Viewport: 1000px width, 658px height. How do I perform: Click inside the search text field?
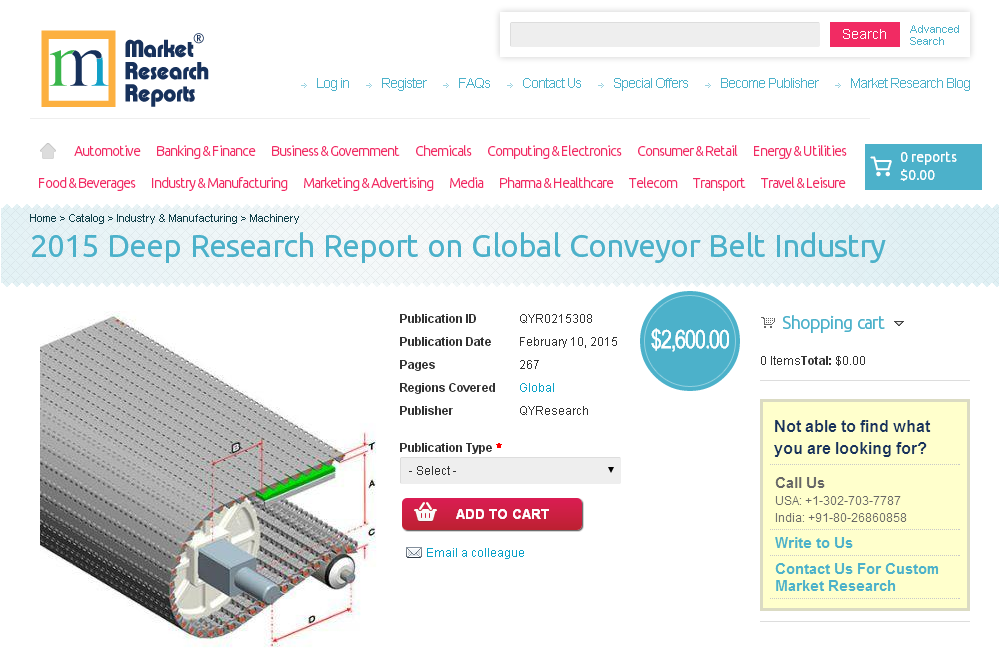(664, 34)
